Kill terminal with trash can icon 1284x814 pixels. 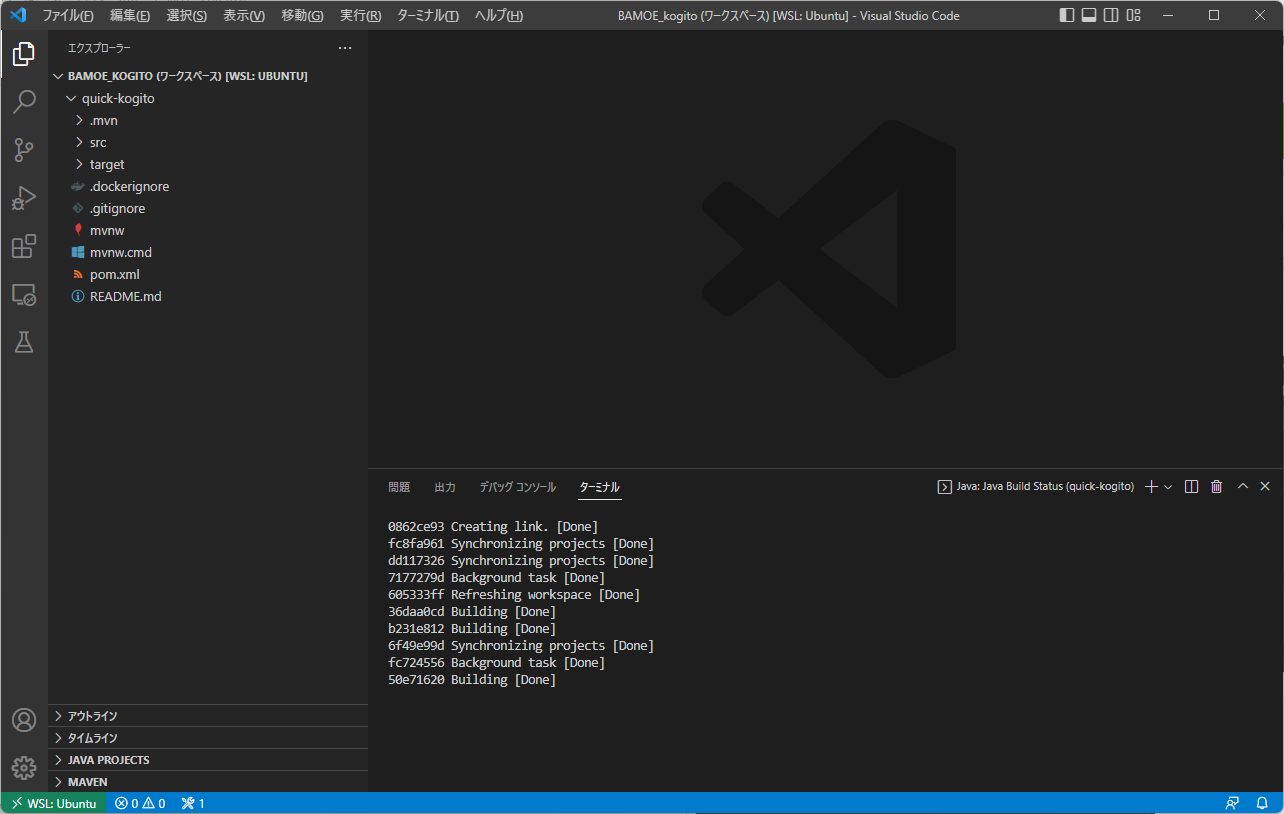point(1216,487)
